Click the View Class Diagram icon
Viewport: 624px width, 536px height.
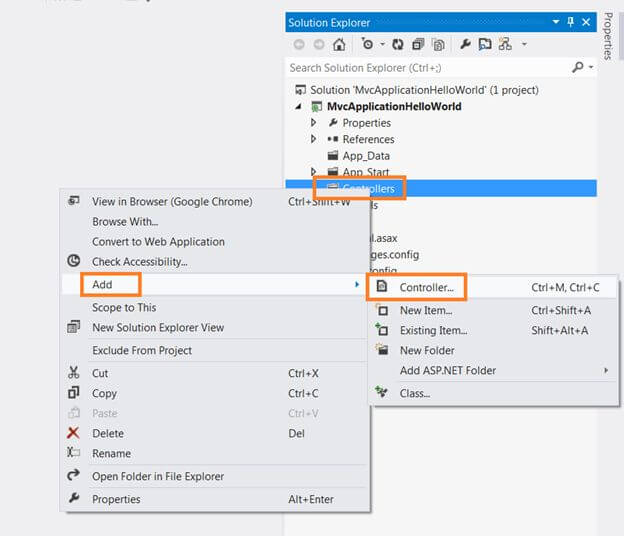(505, 44)
